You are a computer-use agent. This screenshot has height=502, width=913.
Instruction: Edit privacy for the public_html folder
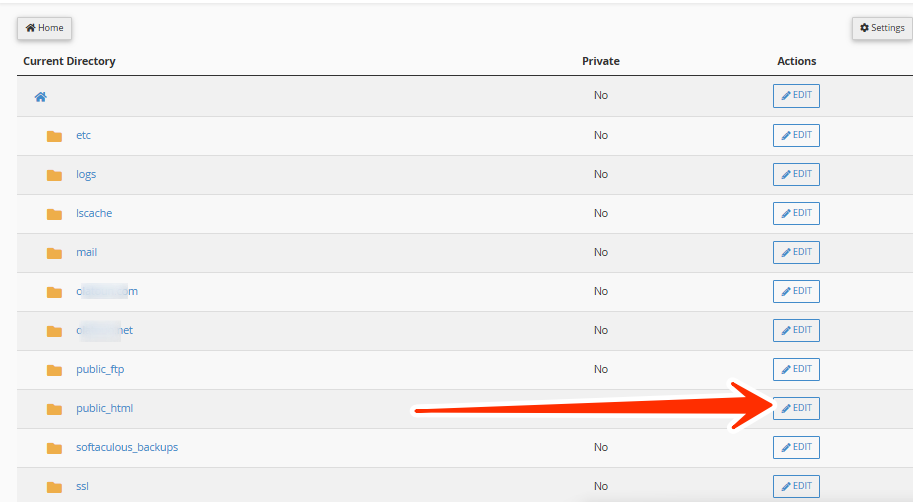tap(796, 408)
